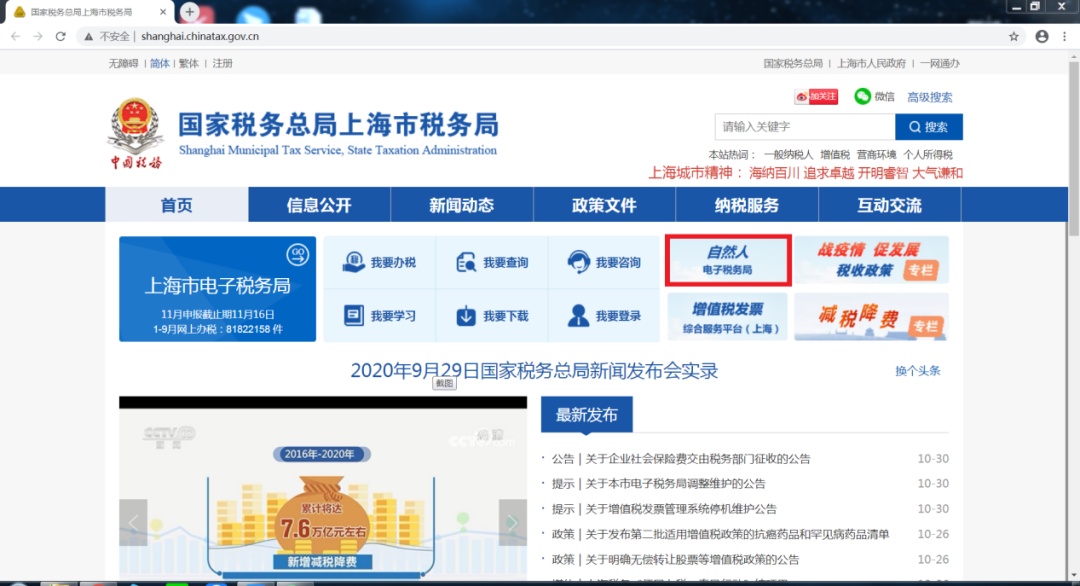Screen dimensions: 1080x586
Task: Click the 我要下载 download icon
Action: [466, 316]
